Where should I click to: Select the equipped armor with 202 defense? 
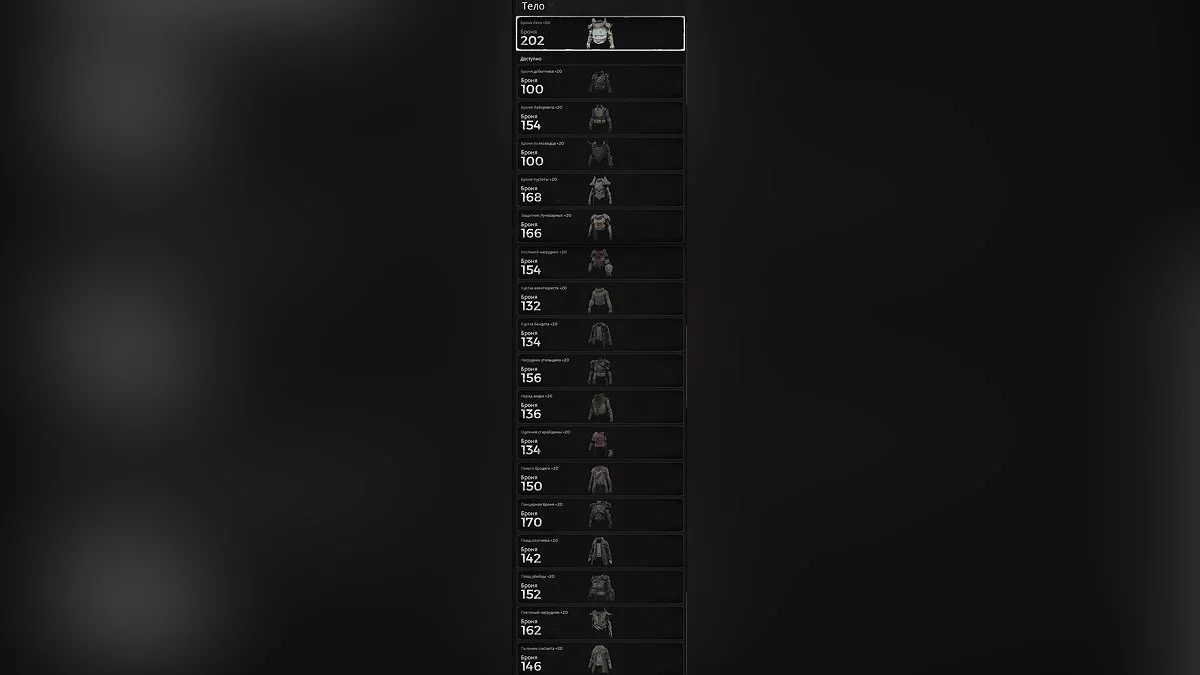(x=600, y=33)
